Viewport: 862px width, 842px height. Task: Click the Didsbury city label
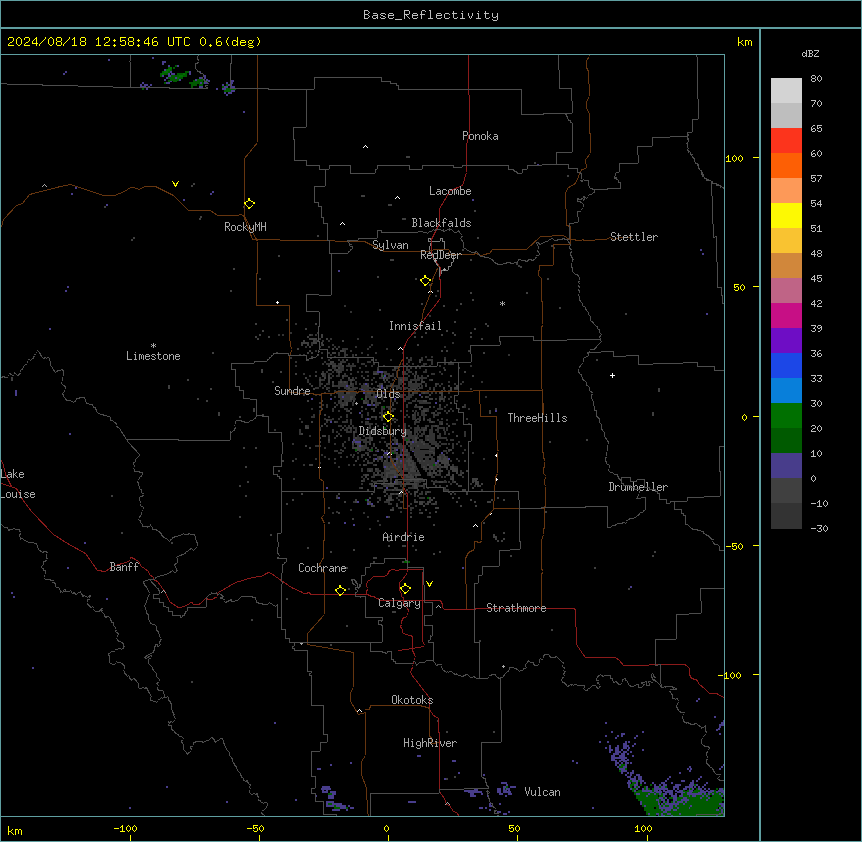[383, 431]
